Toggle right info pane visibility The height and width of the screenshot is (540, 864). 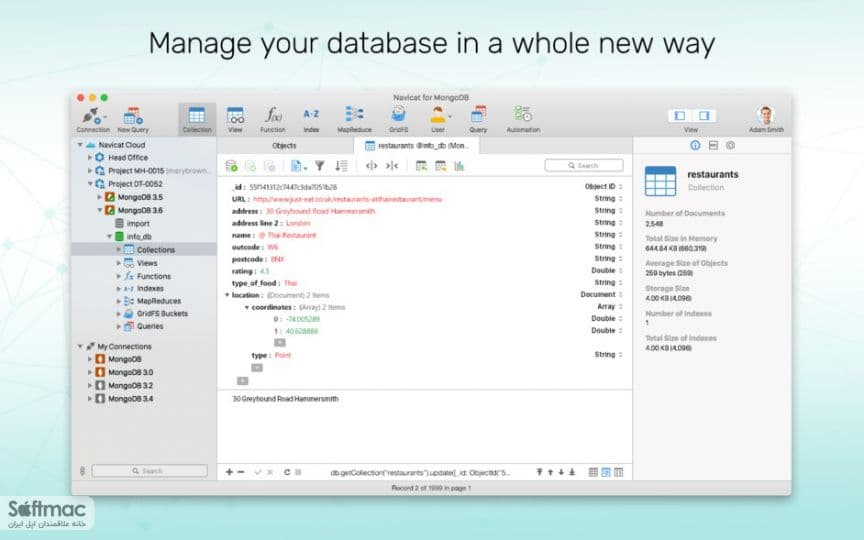(704, 116)
